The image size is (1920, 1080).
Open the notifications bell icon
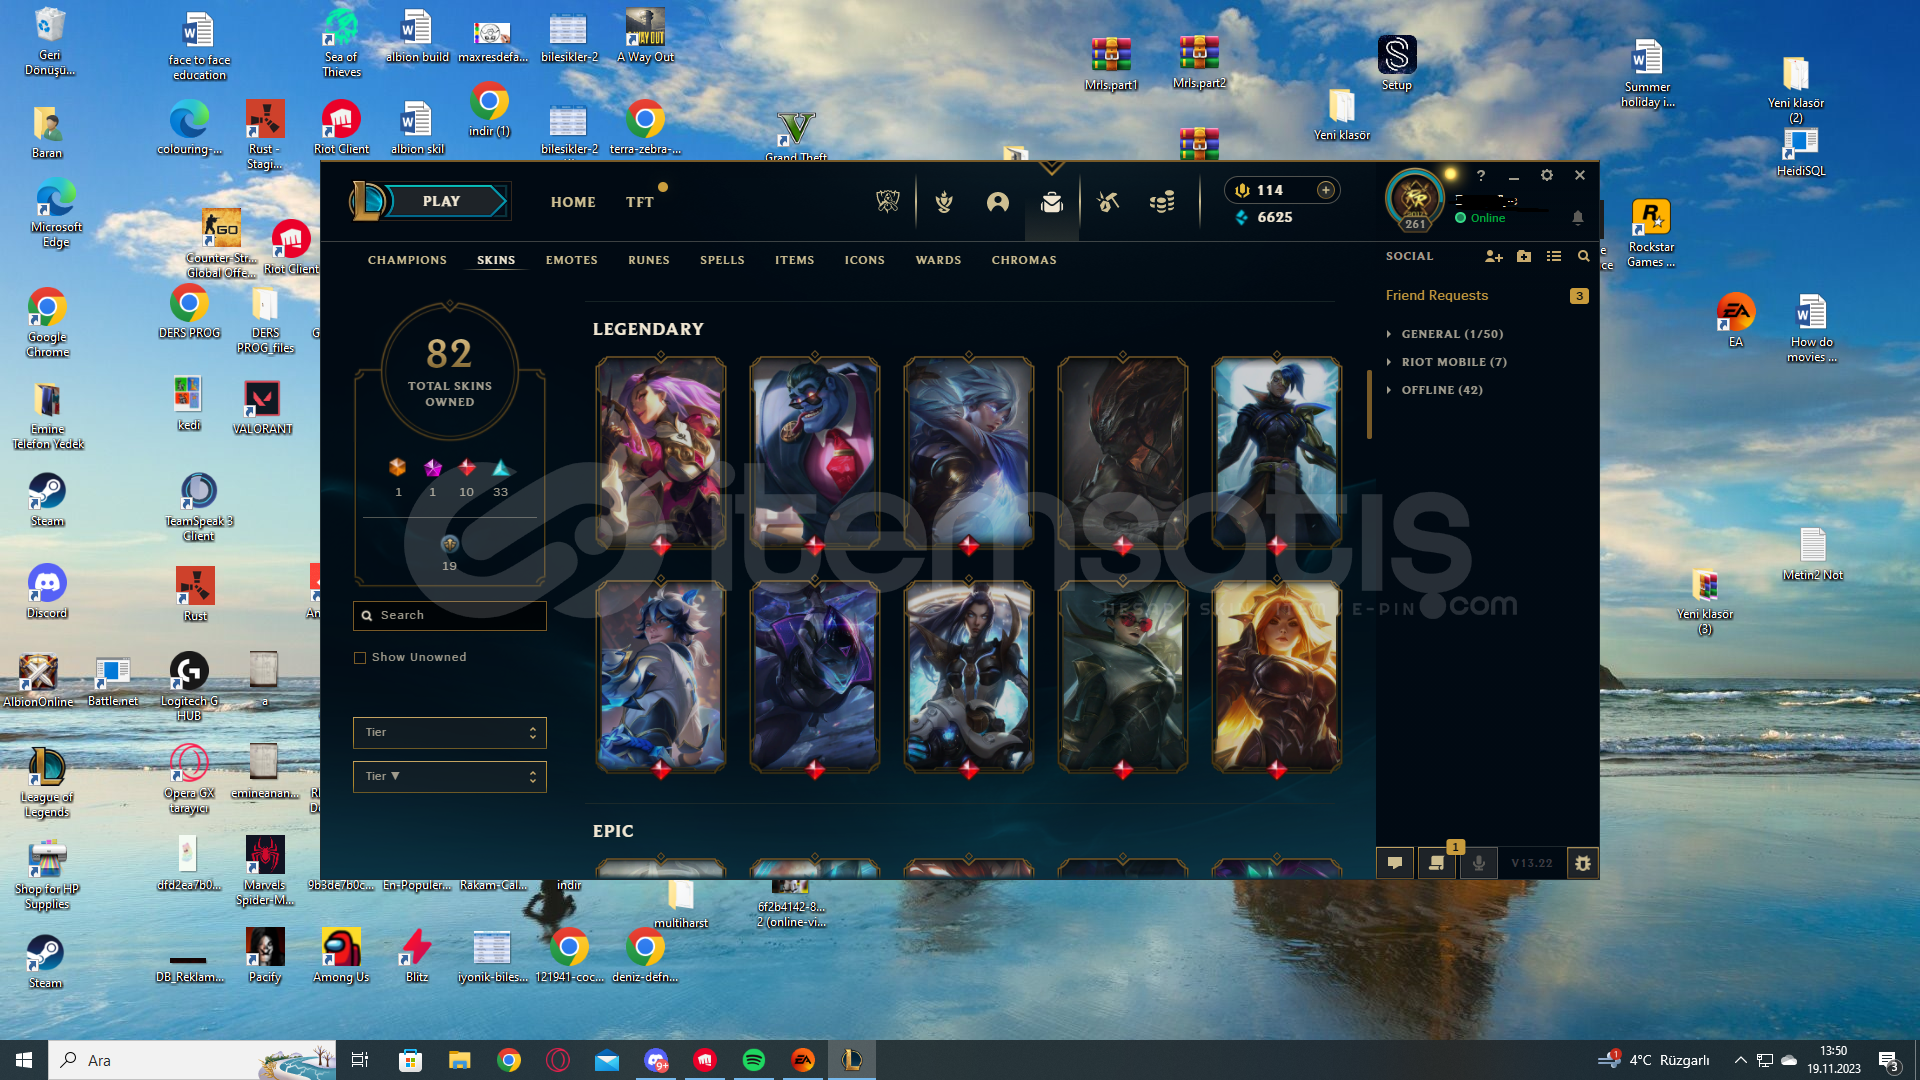click(x=1578, y=217)
